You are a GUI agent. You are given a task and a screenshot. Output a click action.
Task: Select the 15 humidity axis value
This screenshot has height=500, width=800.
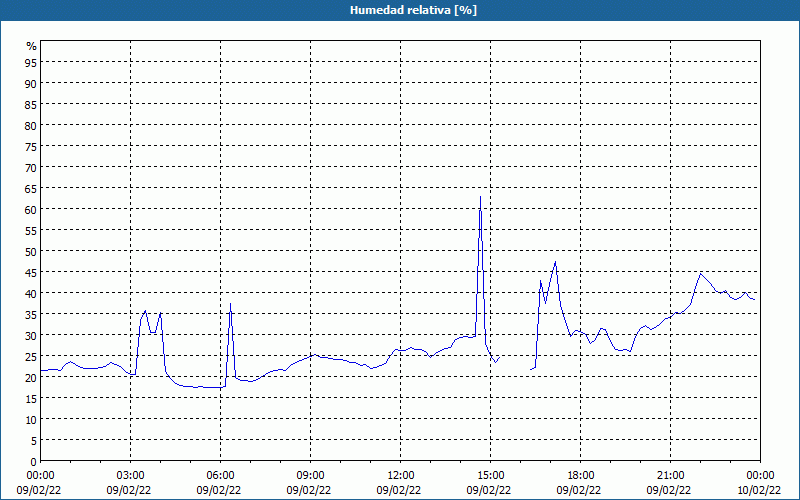pyautogui.click(x=31, y=398)
